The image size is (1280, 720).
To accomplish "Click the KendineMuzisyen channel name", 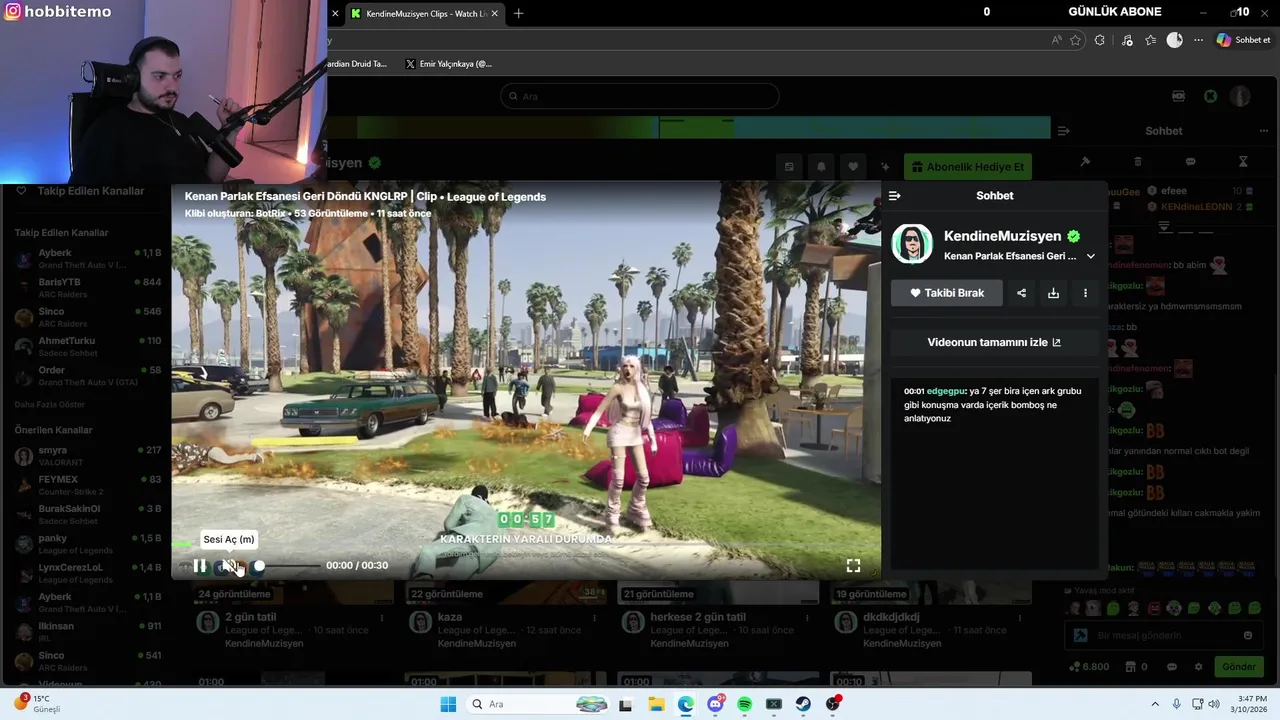I will click(1002, 236).
